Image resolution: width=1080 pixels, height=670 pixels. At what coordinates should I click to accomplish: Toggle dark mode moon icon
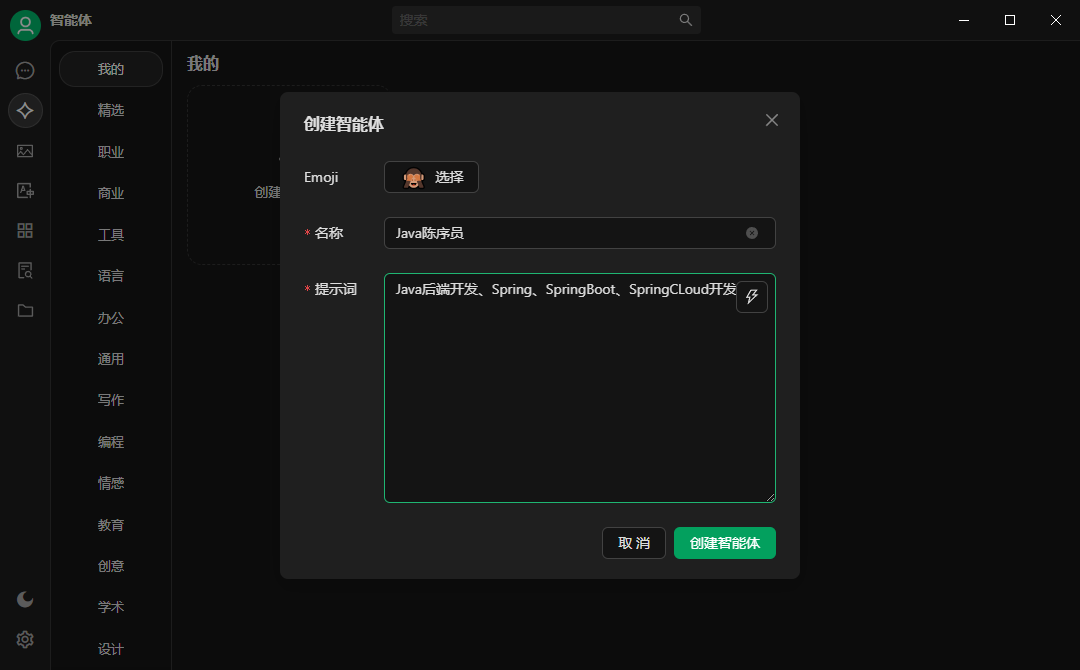pos(25,599)
